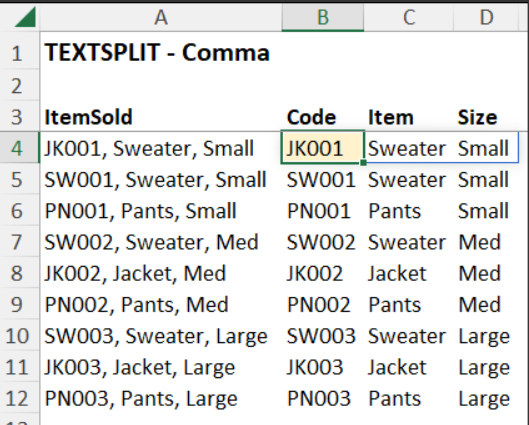
Task: Select column B header
Action: [x=323, y=17]
